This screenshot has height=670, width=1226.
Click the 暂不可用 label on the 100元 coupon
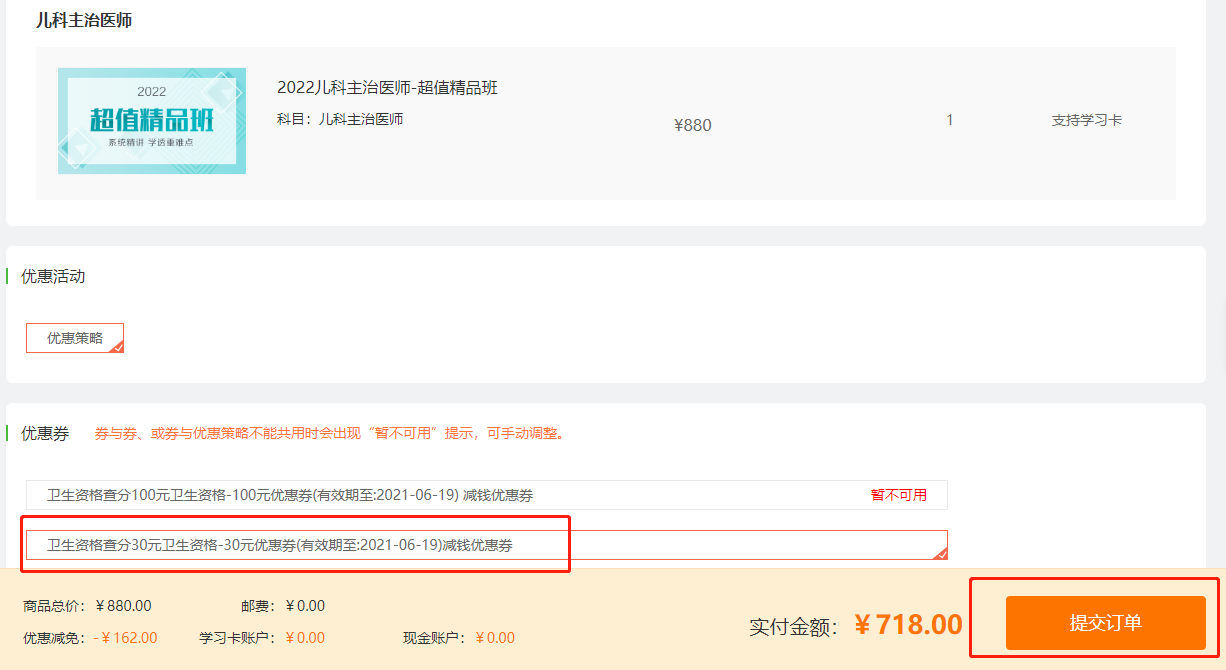tap(898, 495)
